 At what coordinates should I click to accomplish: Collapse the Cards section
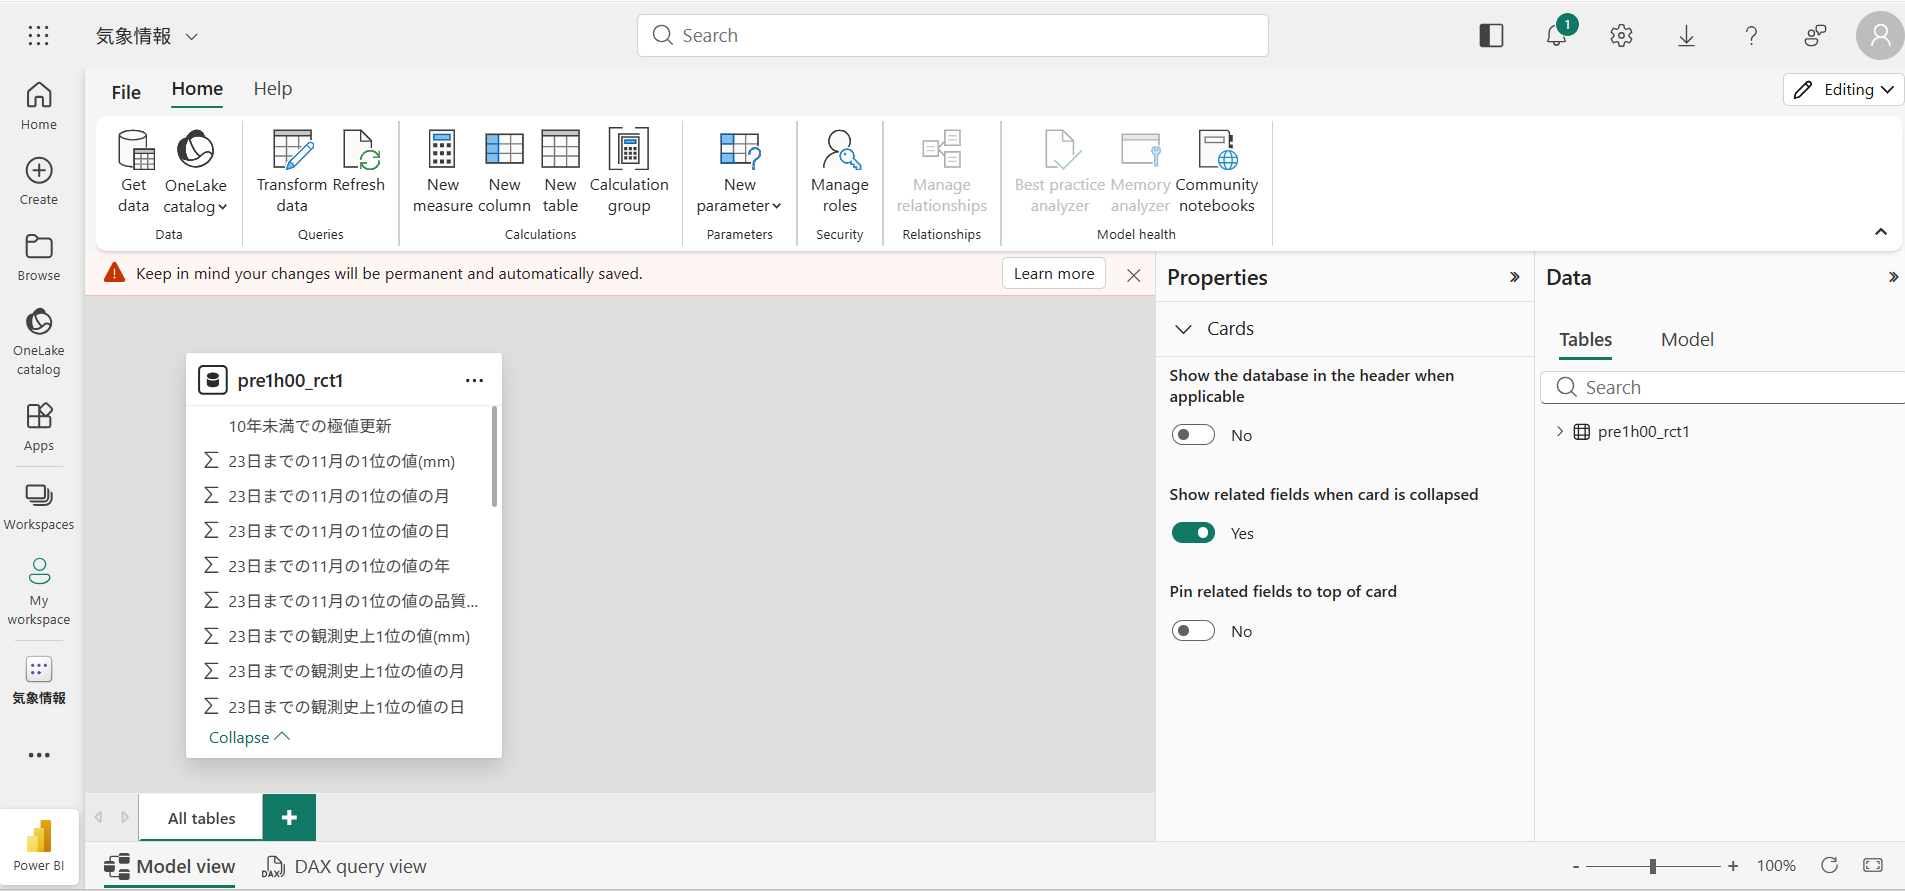click(1183, 329)
